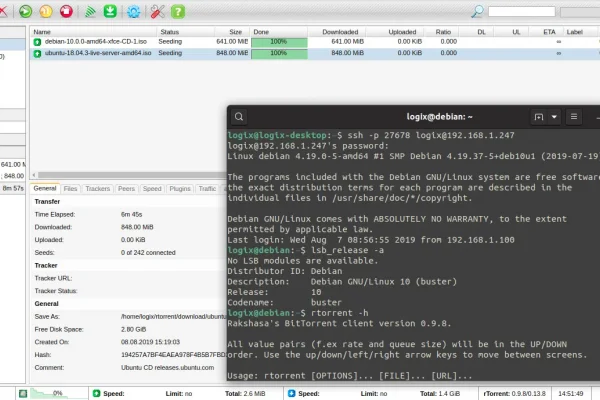600x400 pixels.
Task: Sort torrents by Ratio column
Action: pyautogui.click(x=441, y=32)
